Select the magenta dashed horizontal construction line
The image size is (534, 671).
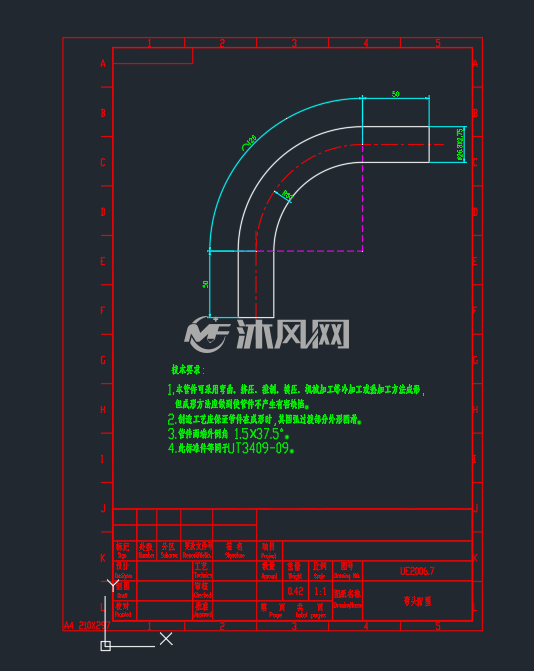pyautogui.click(x=309, y=251)
